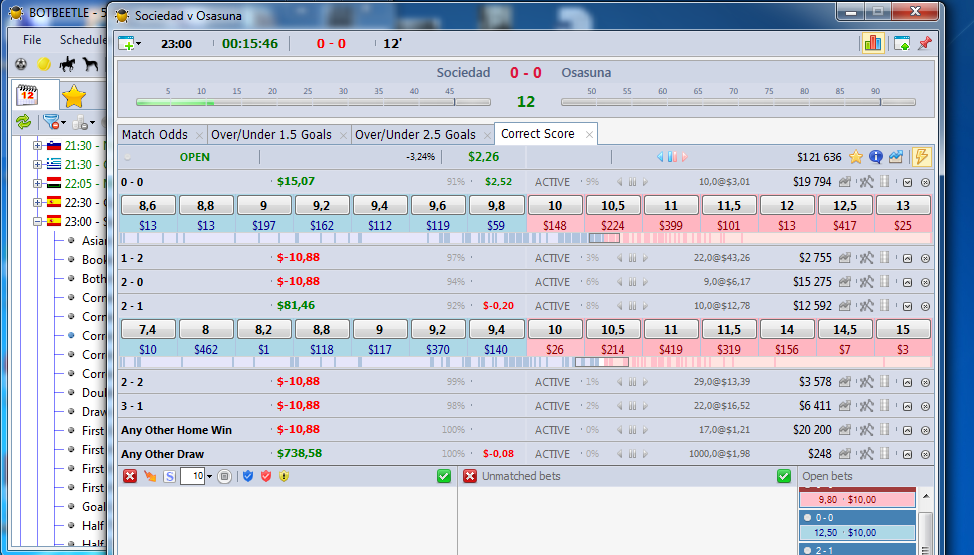The image size is (974, 555).
Task: Close the Correct Score tab
Action: click(x=589, y=134)
